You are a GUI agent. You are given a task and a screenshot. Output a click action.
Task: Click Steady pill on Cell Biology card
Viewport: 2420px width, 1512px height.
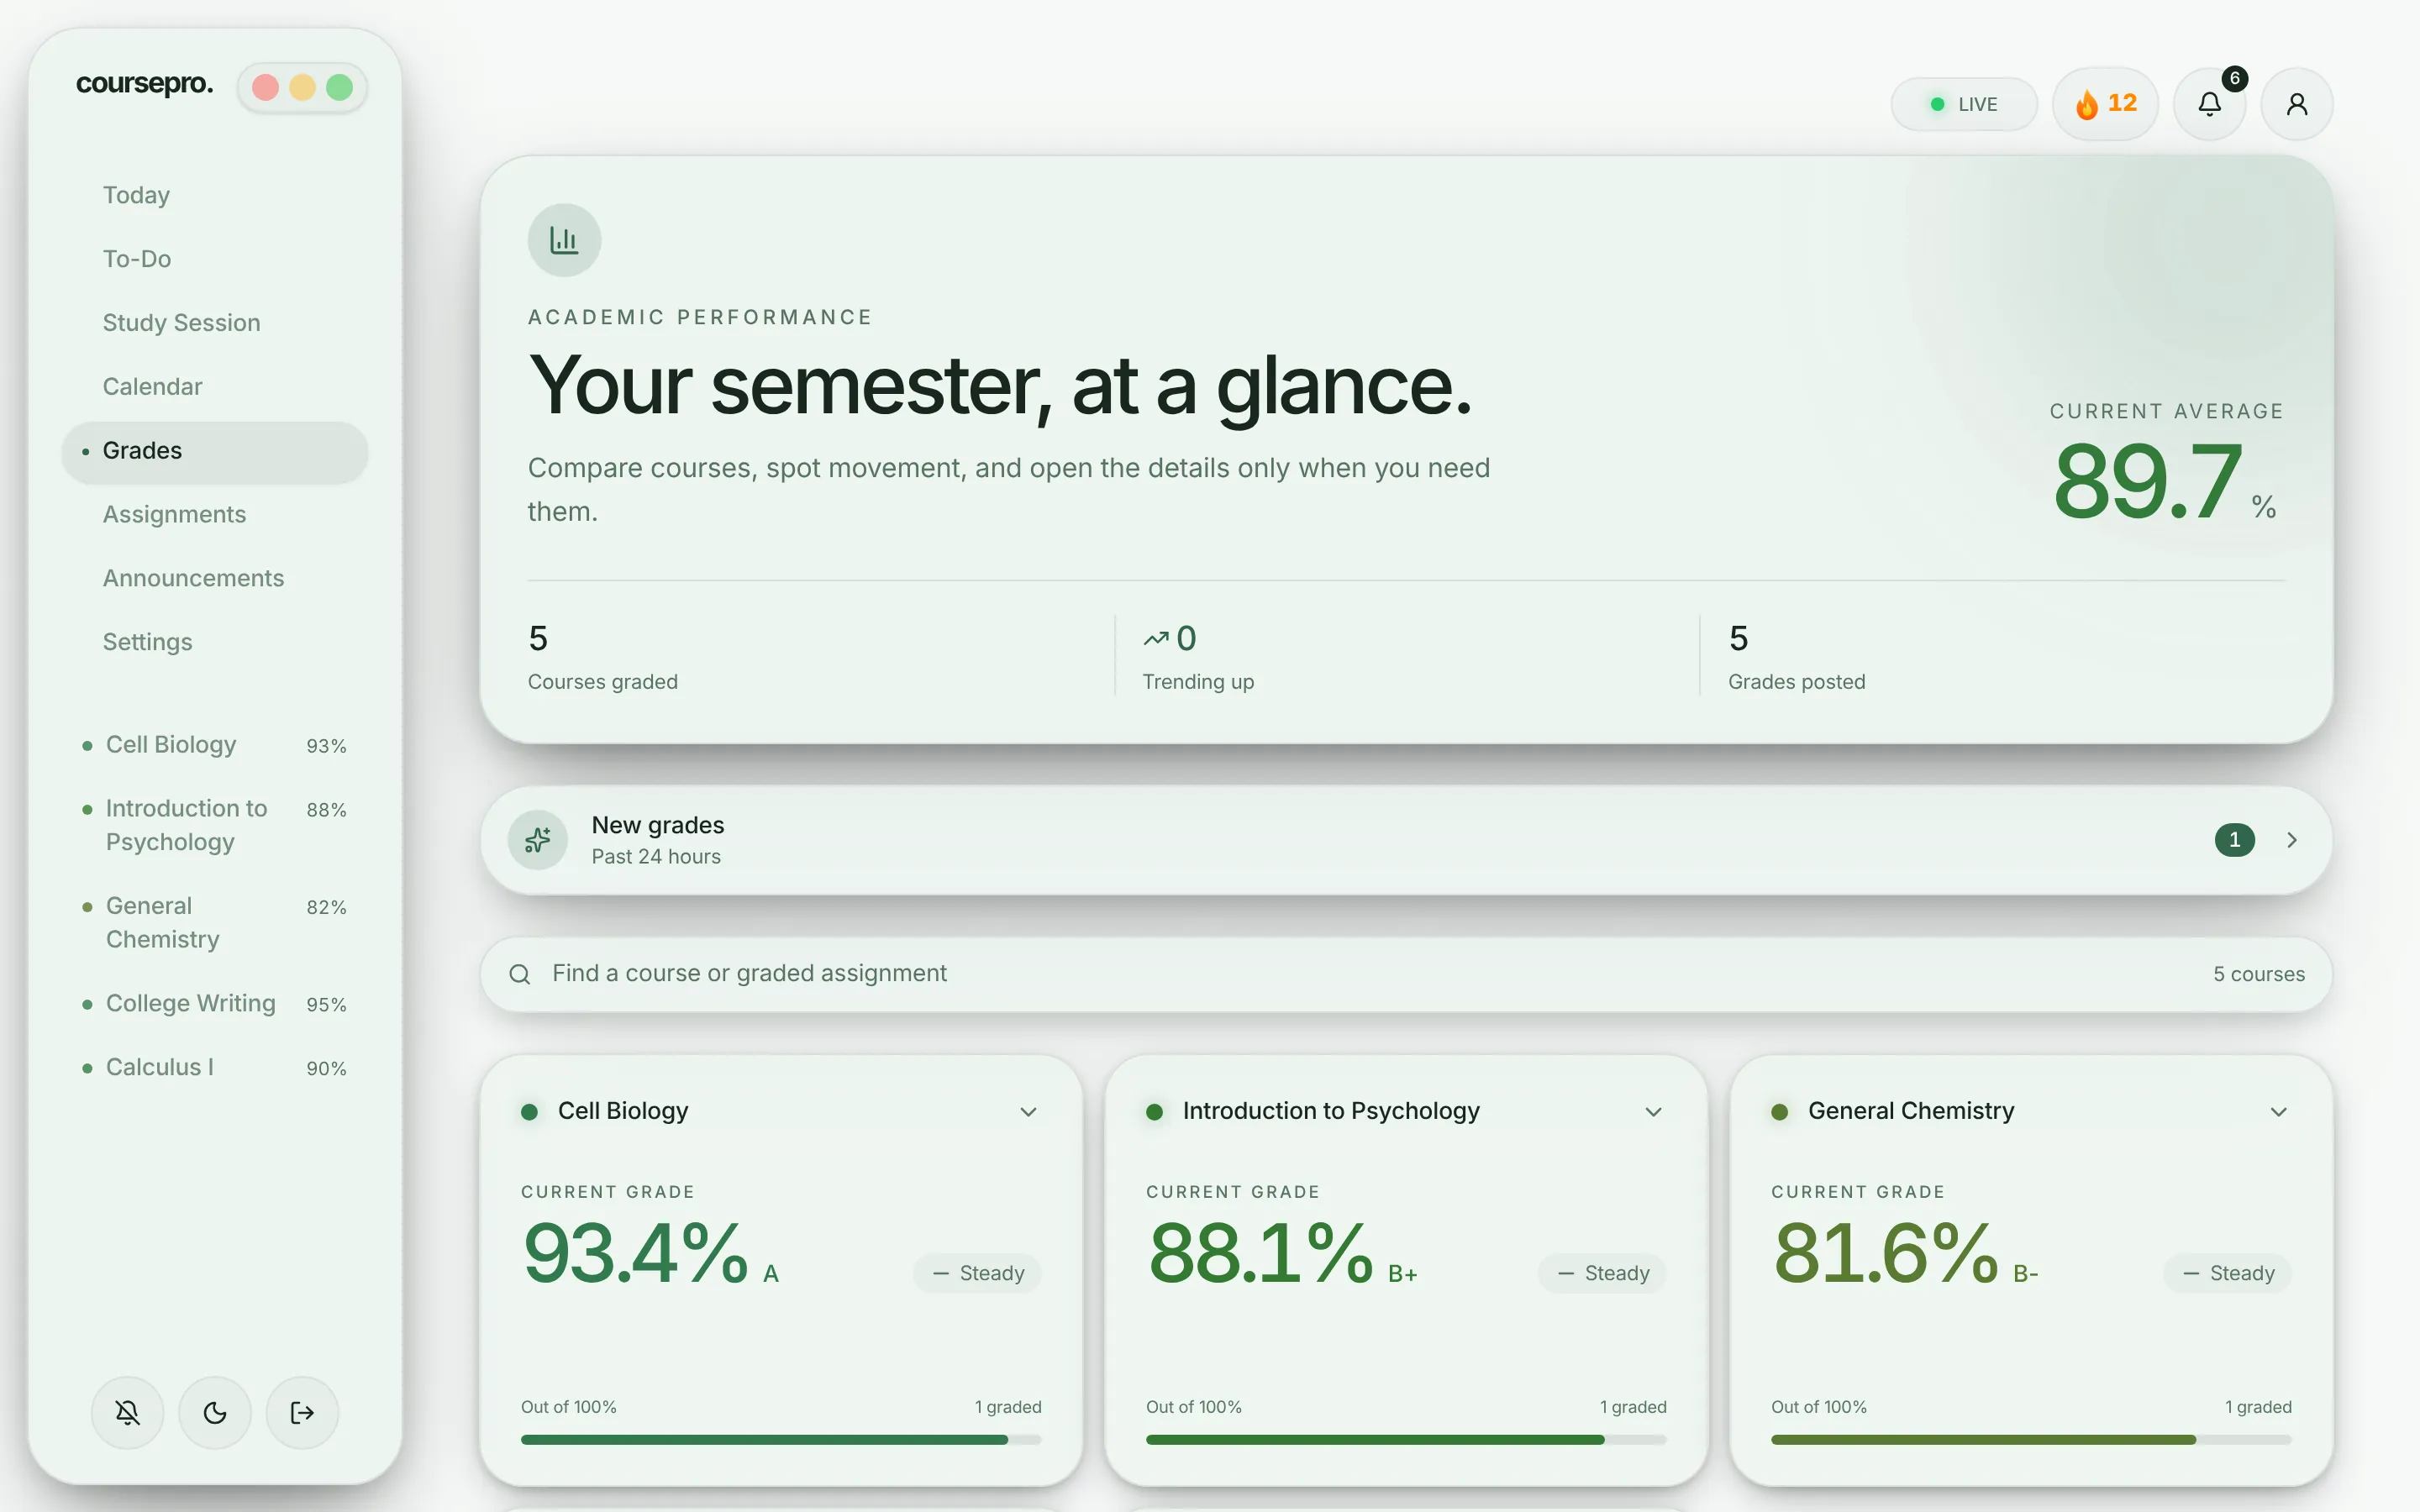(977, 1273)
